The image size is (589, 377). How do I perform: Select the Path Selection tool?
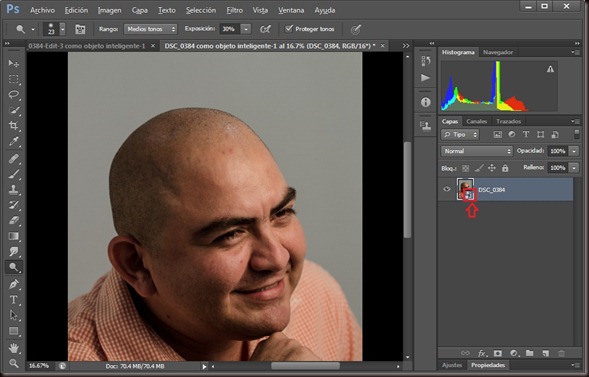click(x=14, y=315)
